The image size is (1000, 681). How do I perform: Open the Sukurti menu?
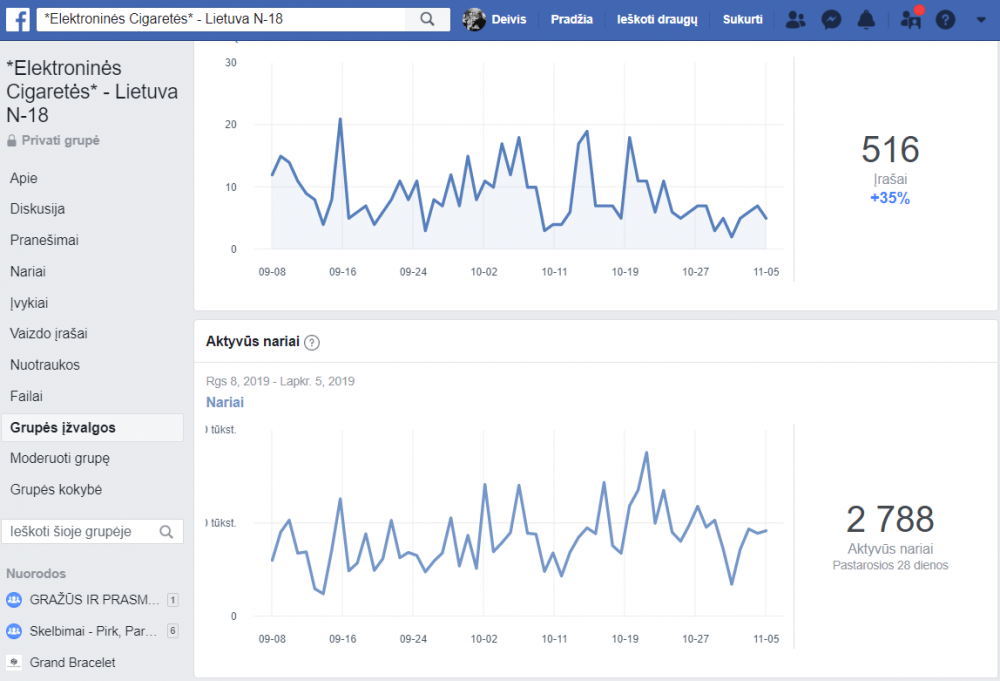[x=742, y=20]
